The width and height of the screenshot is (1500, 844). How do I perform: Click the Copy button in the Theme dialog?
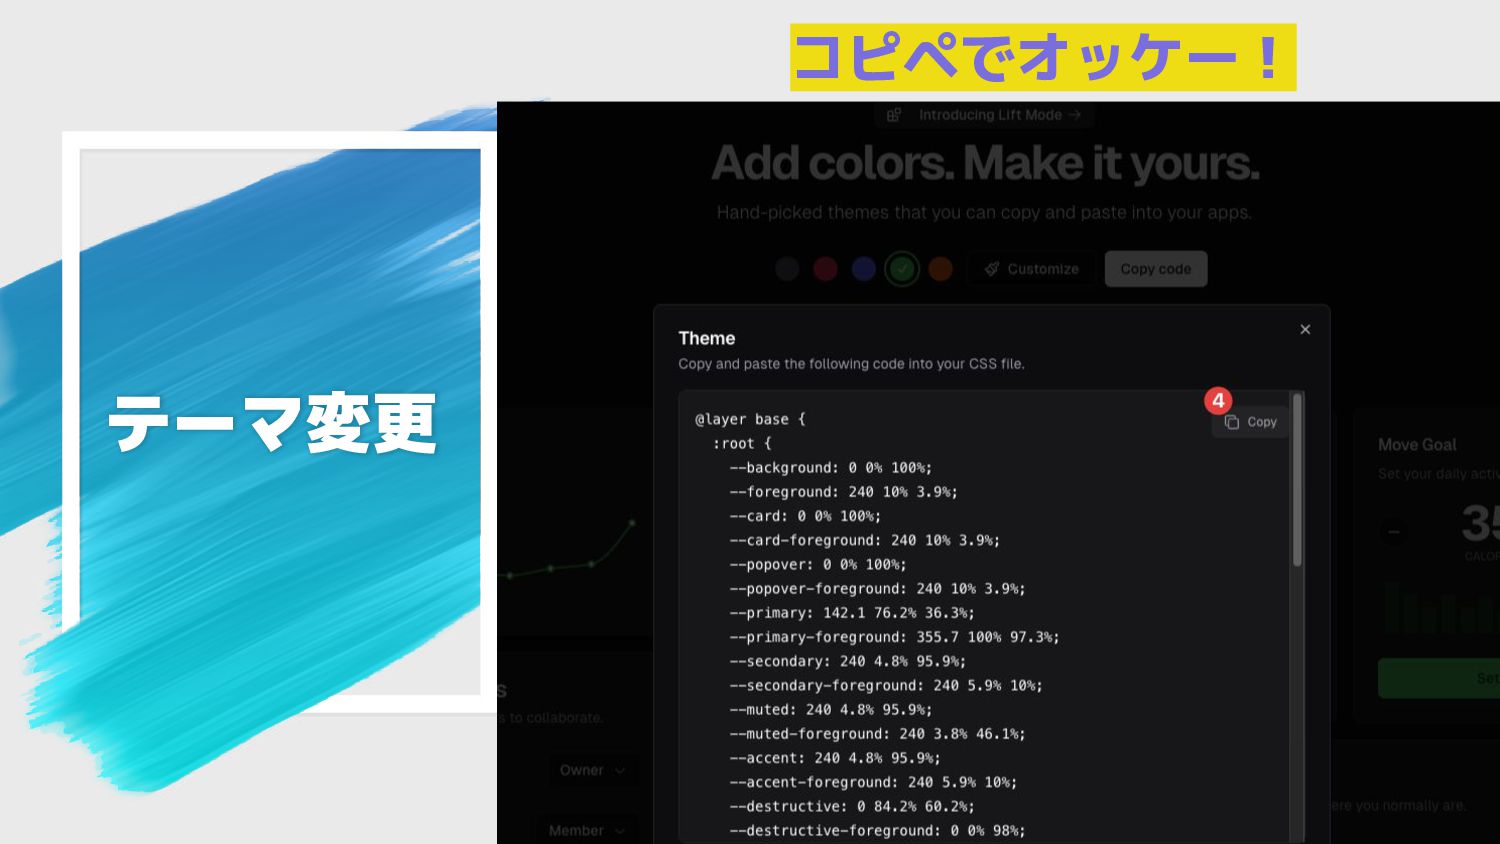coord(1250,422)
